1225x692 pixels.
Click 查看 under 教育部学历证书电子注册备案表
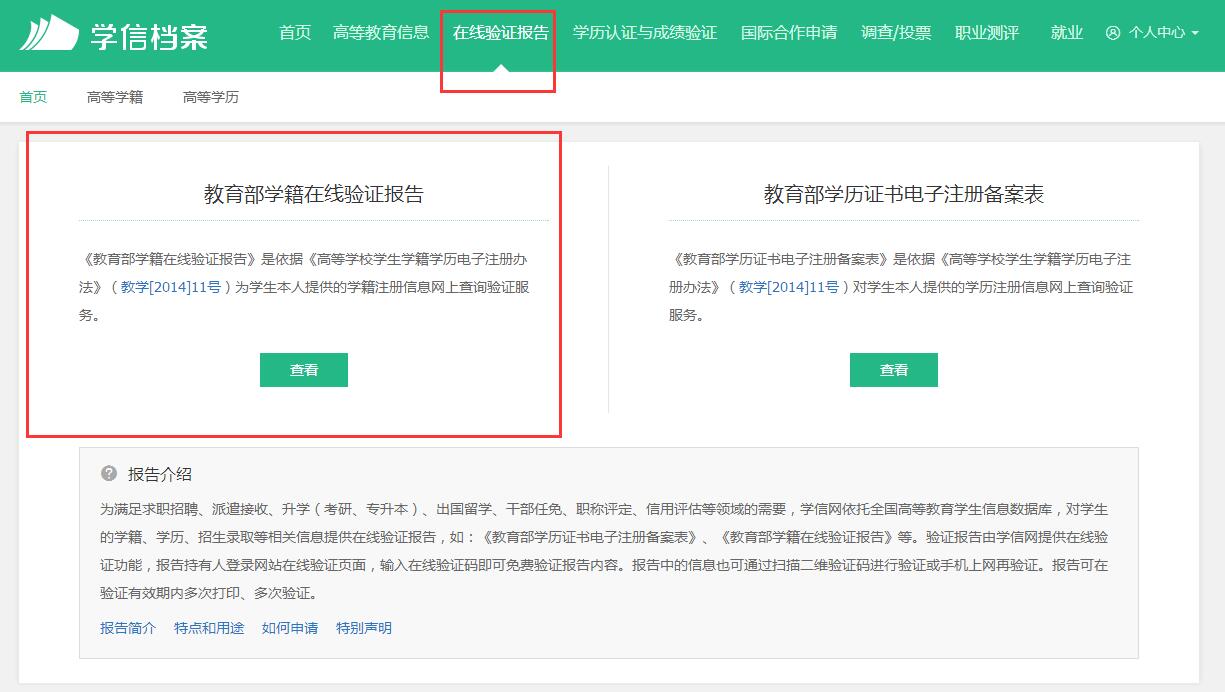[894, 370]
